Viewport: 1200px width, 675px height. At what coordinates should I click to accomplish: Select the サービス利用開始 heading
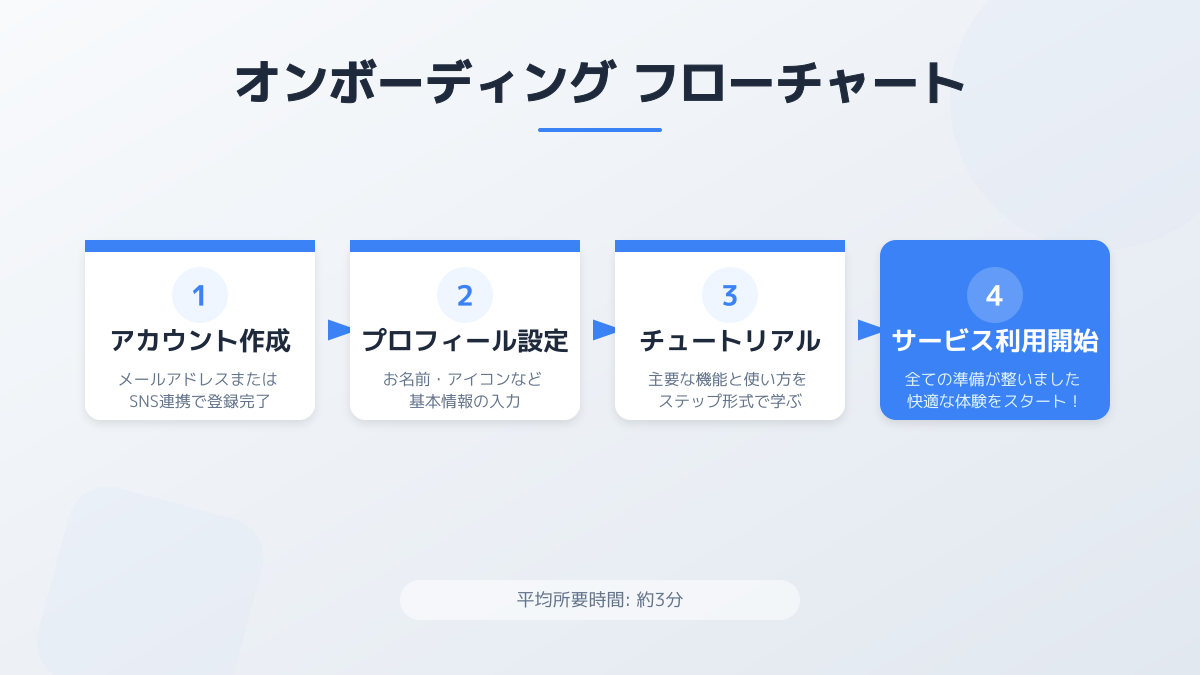995,341
